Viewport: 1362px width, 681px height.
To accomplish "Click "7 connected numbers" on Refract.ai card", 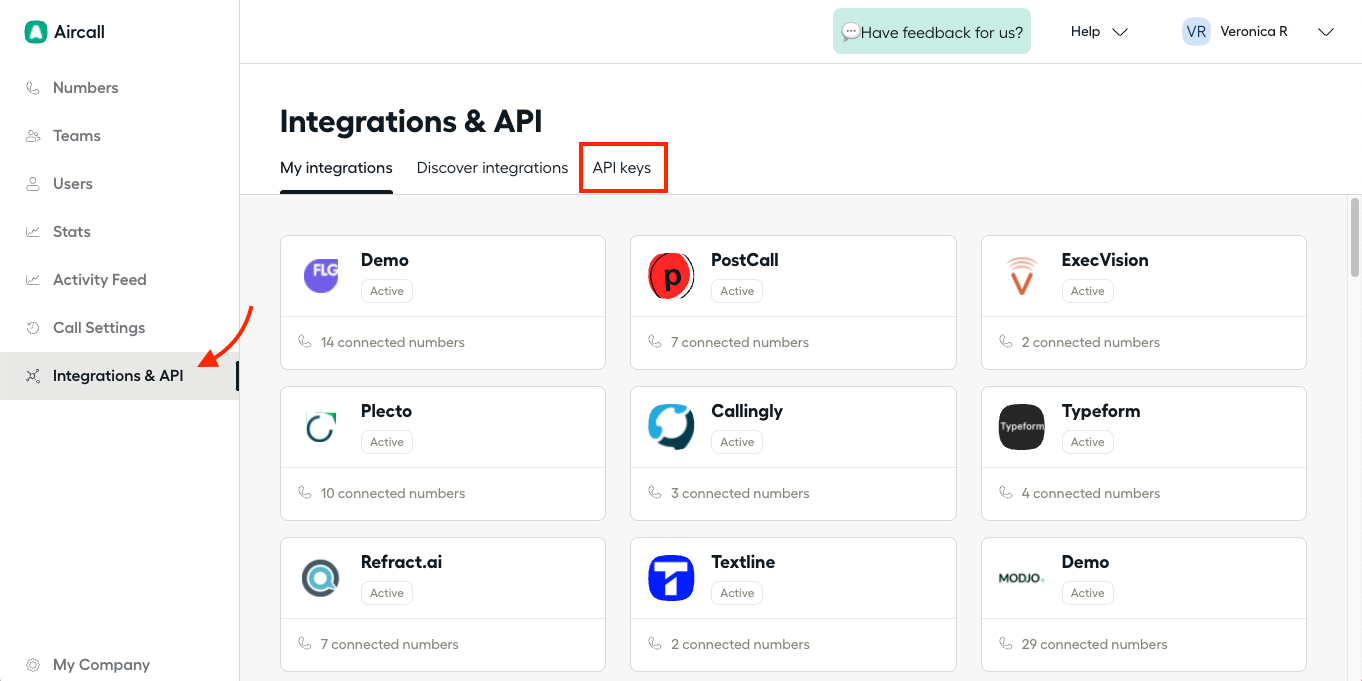I will [x=390, y=644].
